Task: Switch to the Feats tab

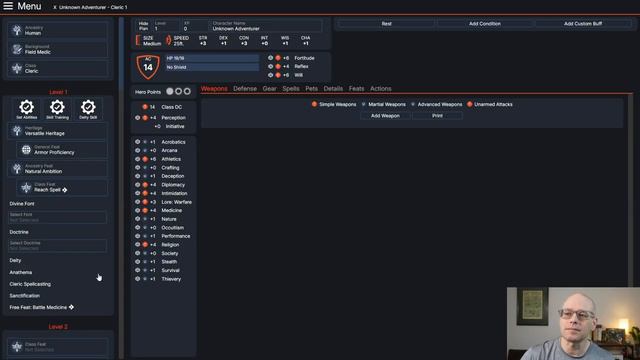Action: pos(356,89)
